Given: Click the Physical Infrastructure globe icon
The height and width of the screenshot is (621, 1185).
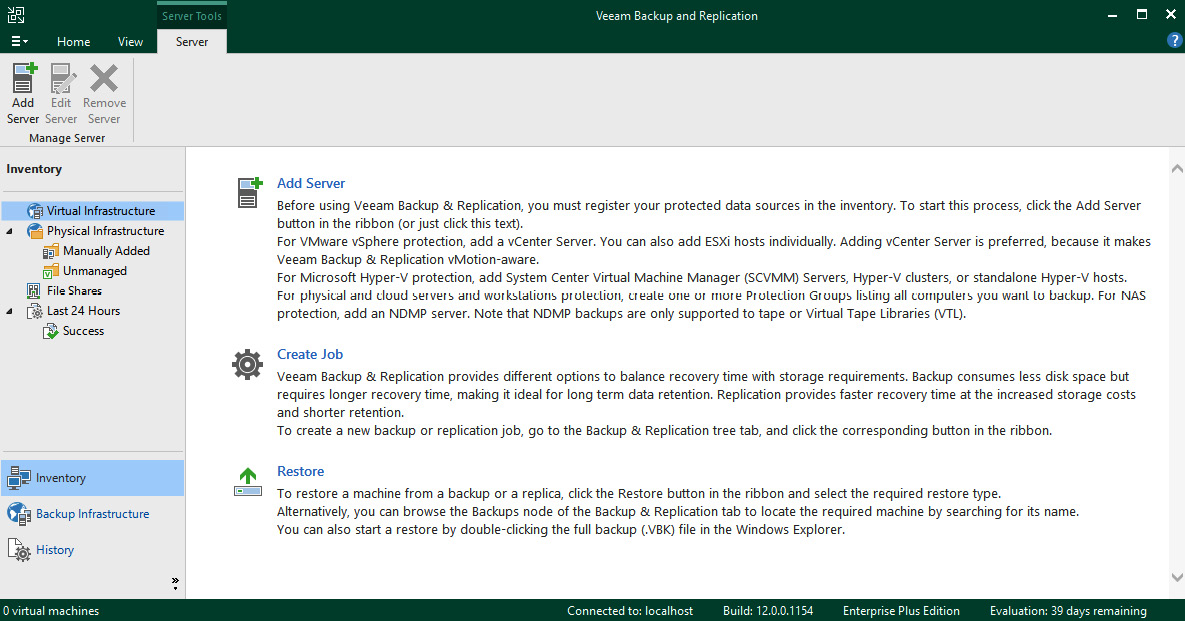Looking at the screenshot, I should tap(35, 230).
